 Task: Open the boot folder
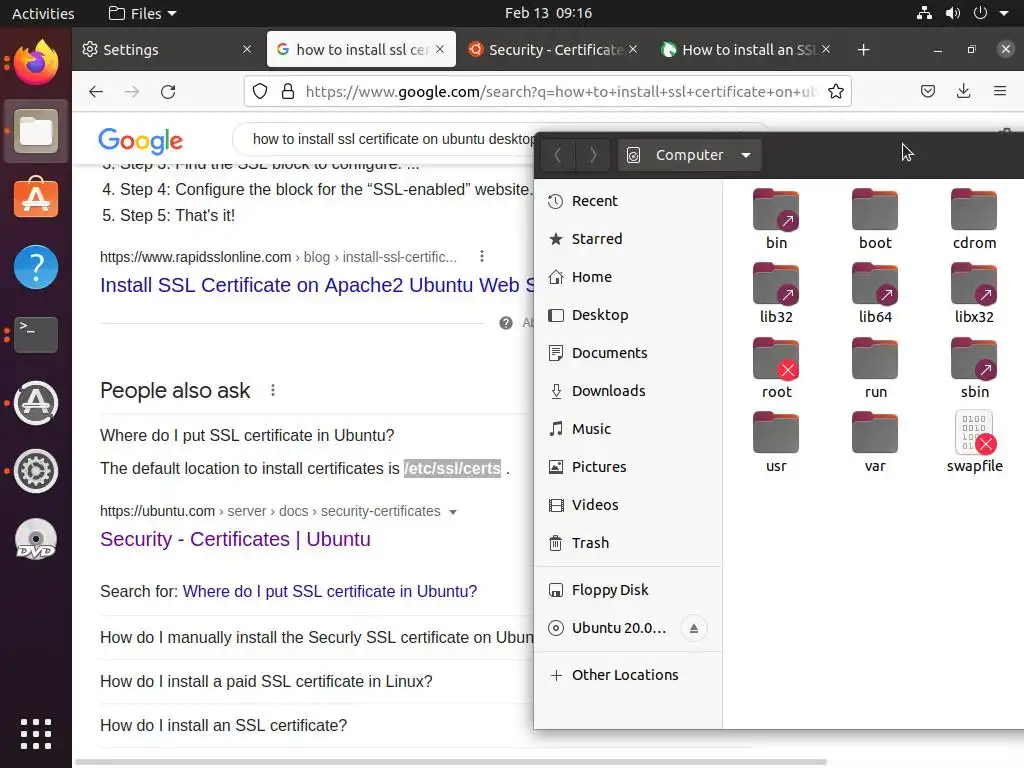[x=875, y=219]
